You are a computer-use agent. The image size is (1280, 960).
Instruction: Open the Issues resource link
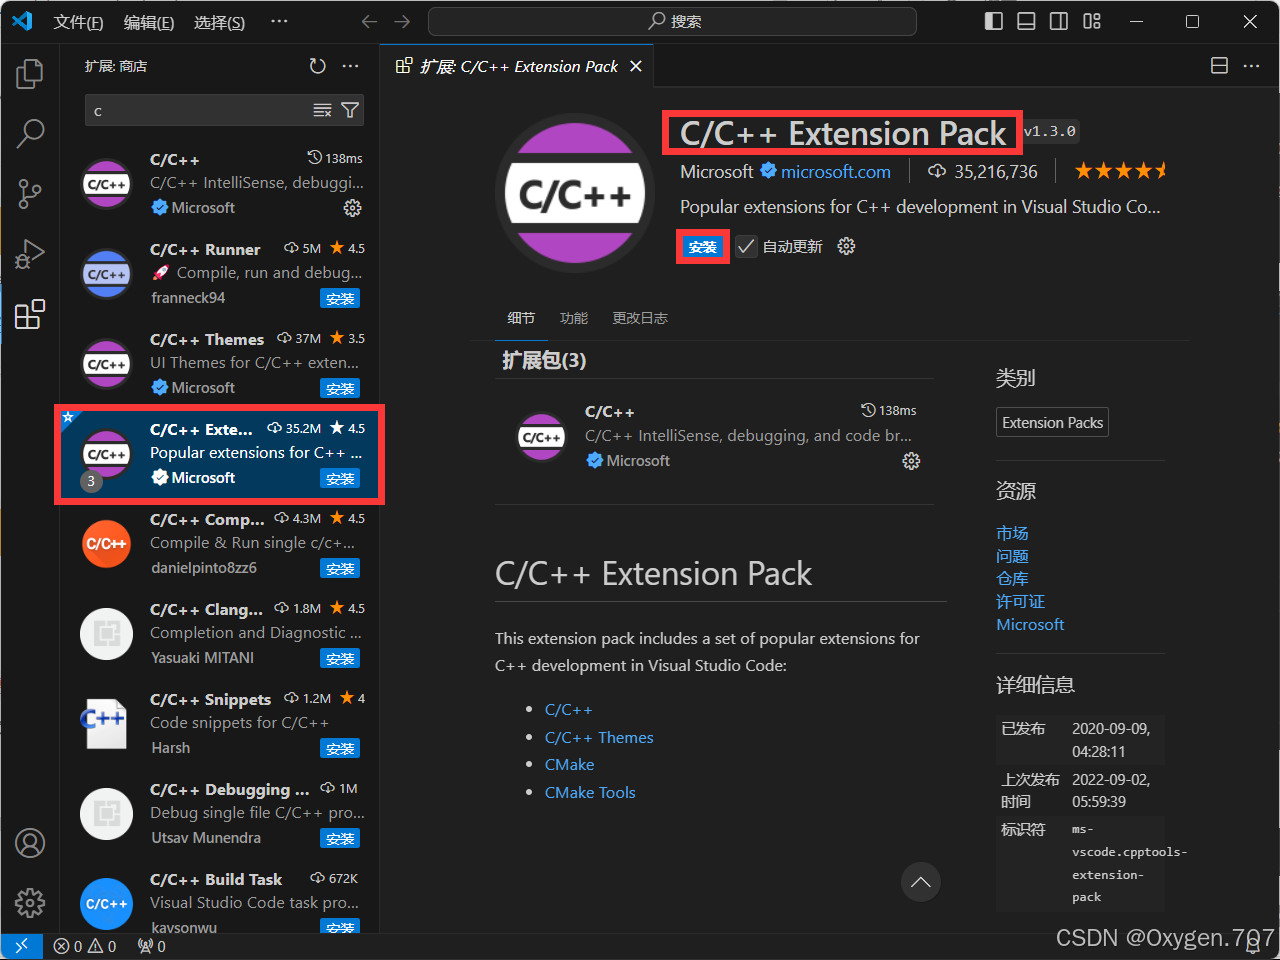tap(1012, 556)
